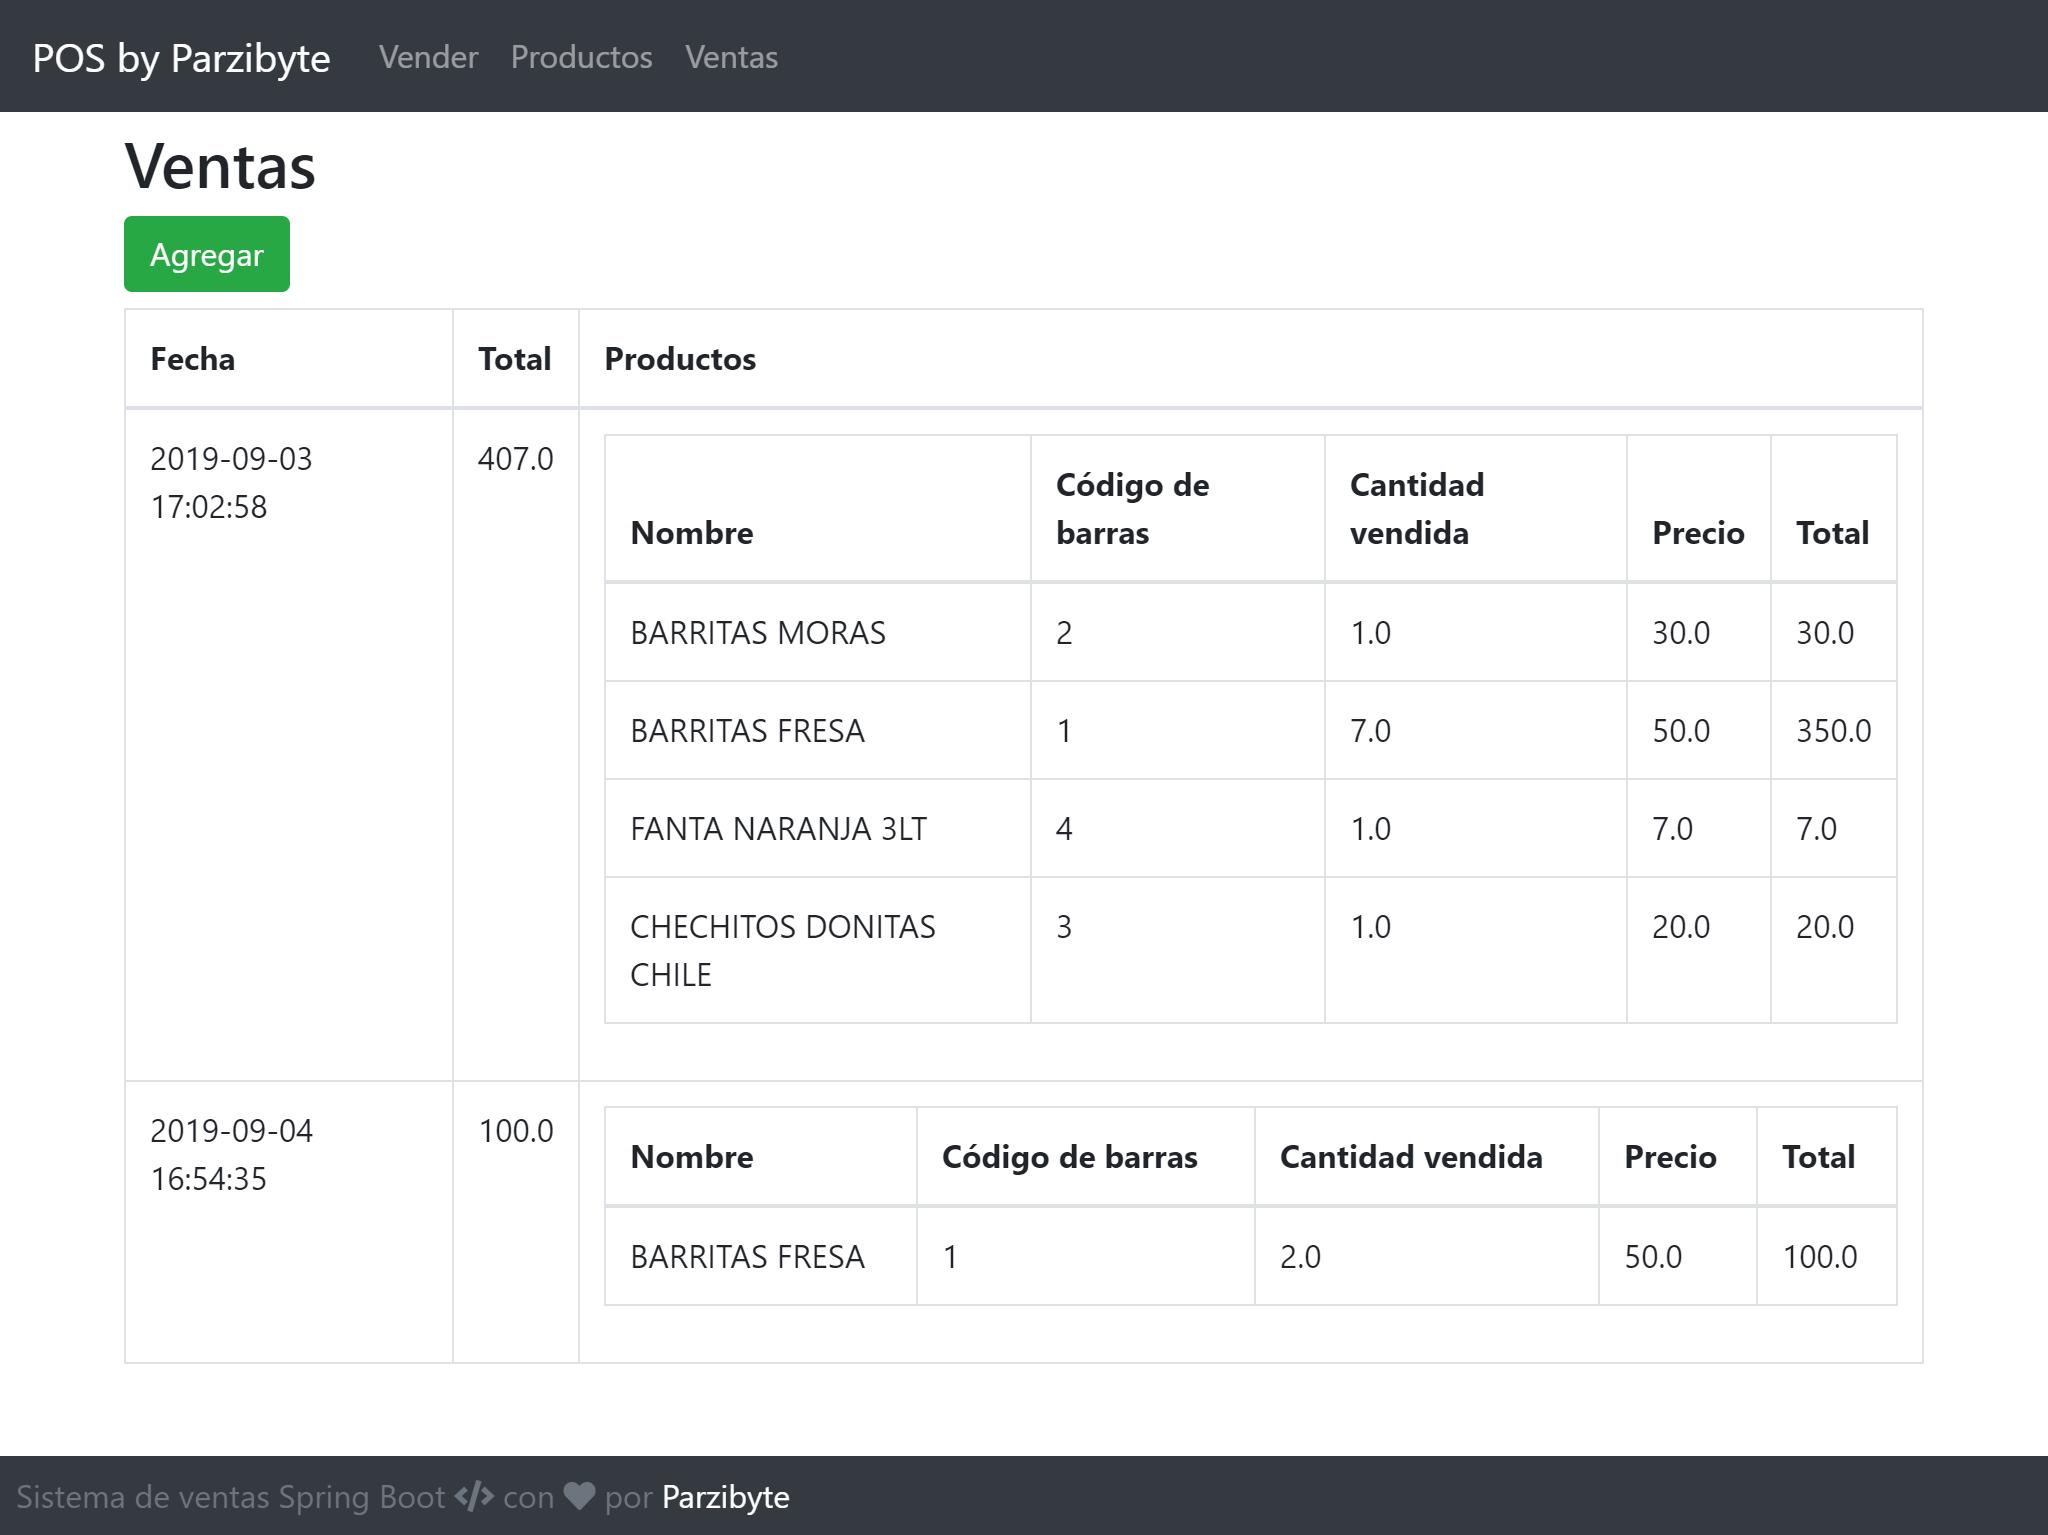Click BARRITAS FRESA in the 407.0 sale
The image size is (2048, 1535).
[x=747, y=731]
